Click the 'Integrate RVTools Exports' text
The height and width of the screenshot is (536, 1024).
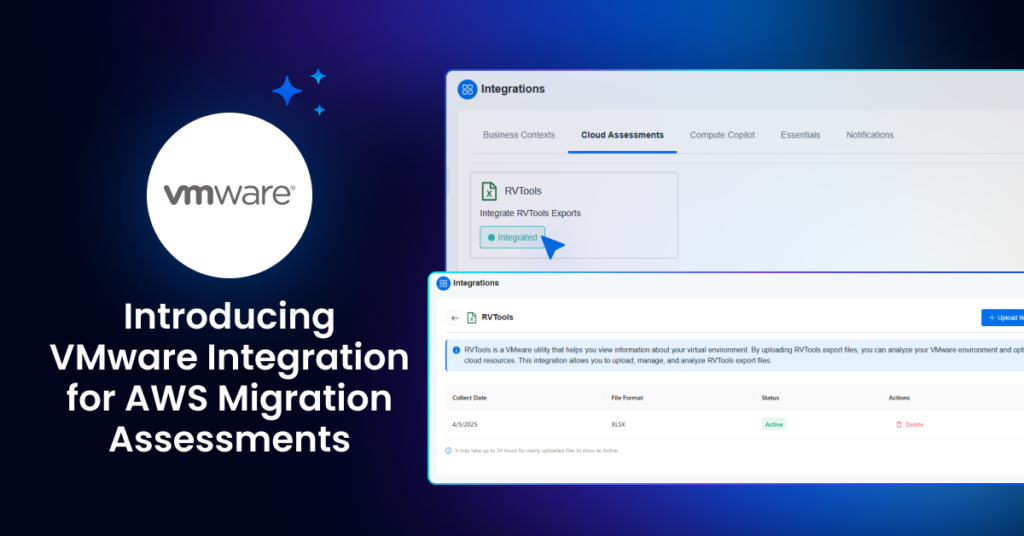pyautogui.click(x=530, y=213)
